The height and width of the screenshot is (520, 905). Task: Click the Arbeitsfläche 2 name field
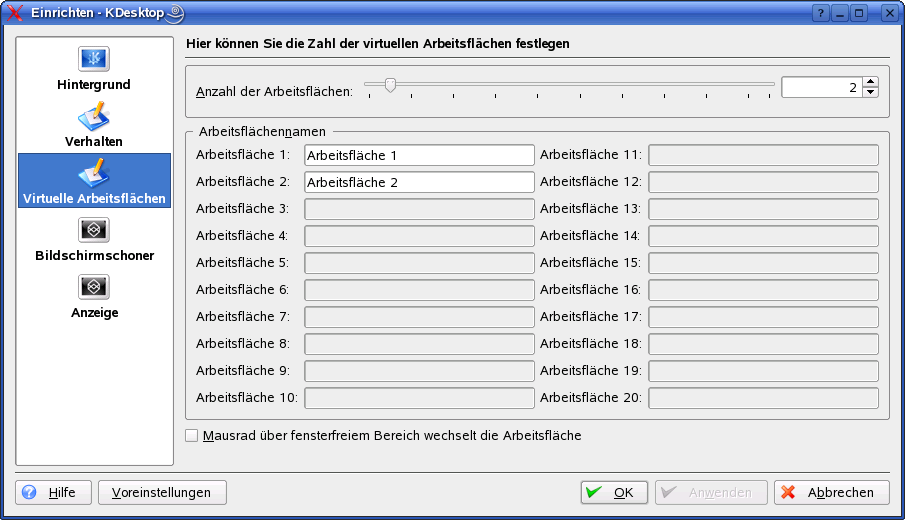(418, 182)
